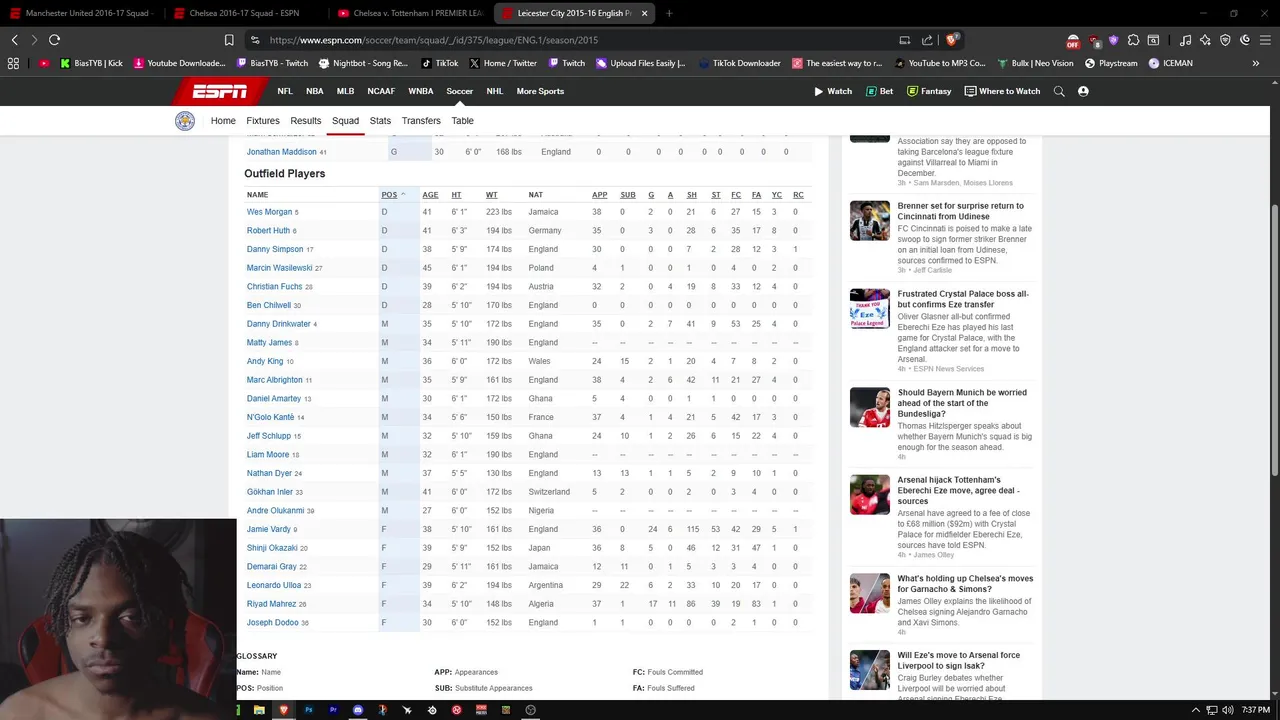Open Premiere Pro from the taskbar

333,710
